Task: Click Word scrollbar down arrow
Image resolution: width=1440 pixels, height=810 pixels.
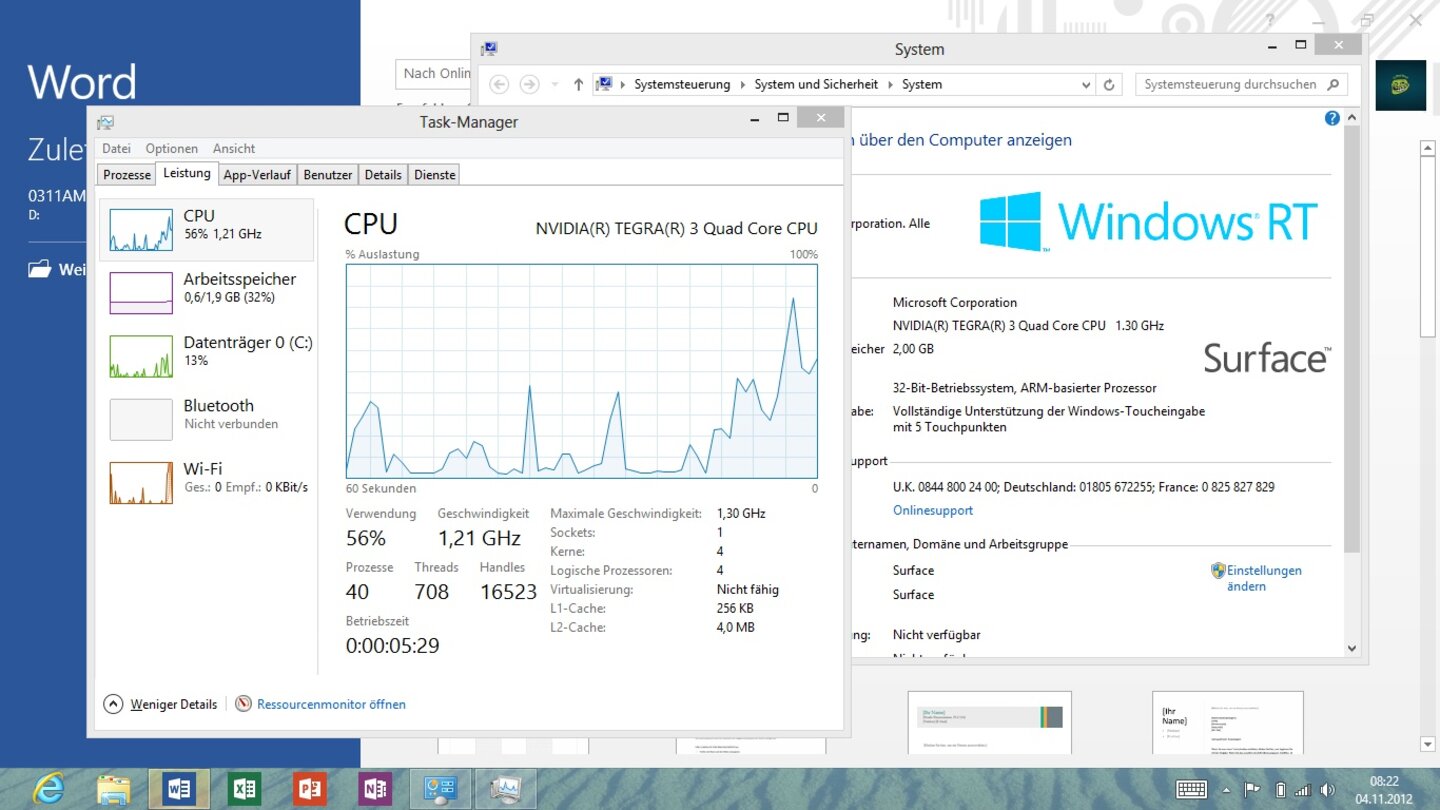Action: [x=1428, y=744]
